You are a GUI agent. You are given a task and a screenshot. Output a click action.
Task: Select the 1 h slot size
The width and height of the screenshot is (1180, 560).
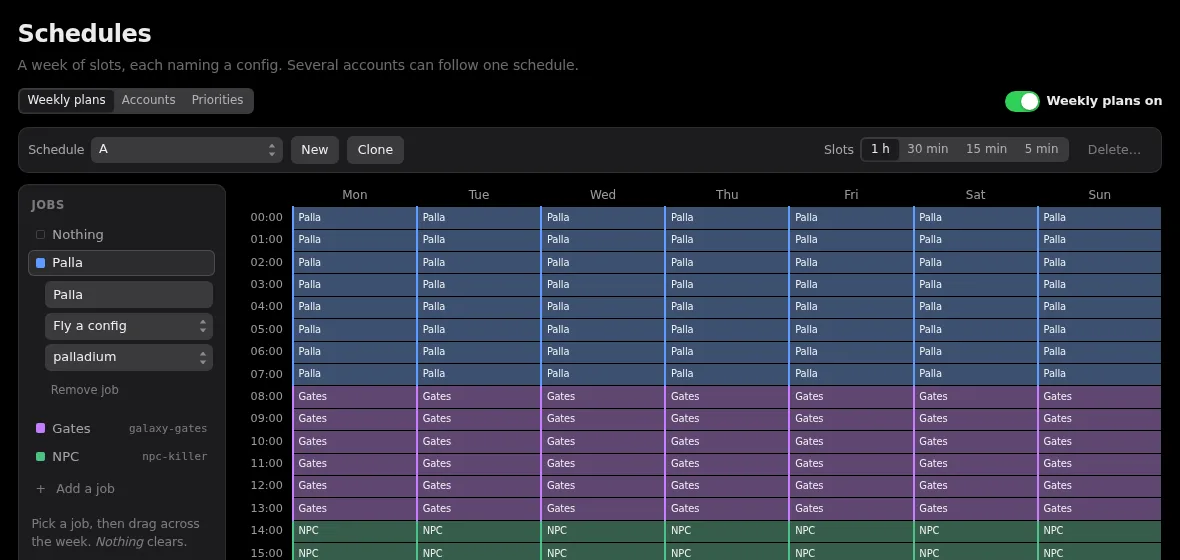[x=880, y=149]
